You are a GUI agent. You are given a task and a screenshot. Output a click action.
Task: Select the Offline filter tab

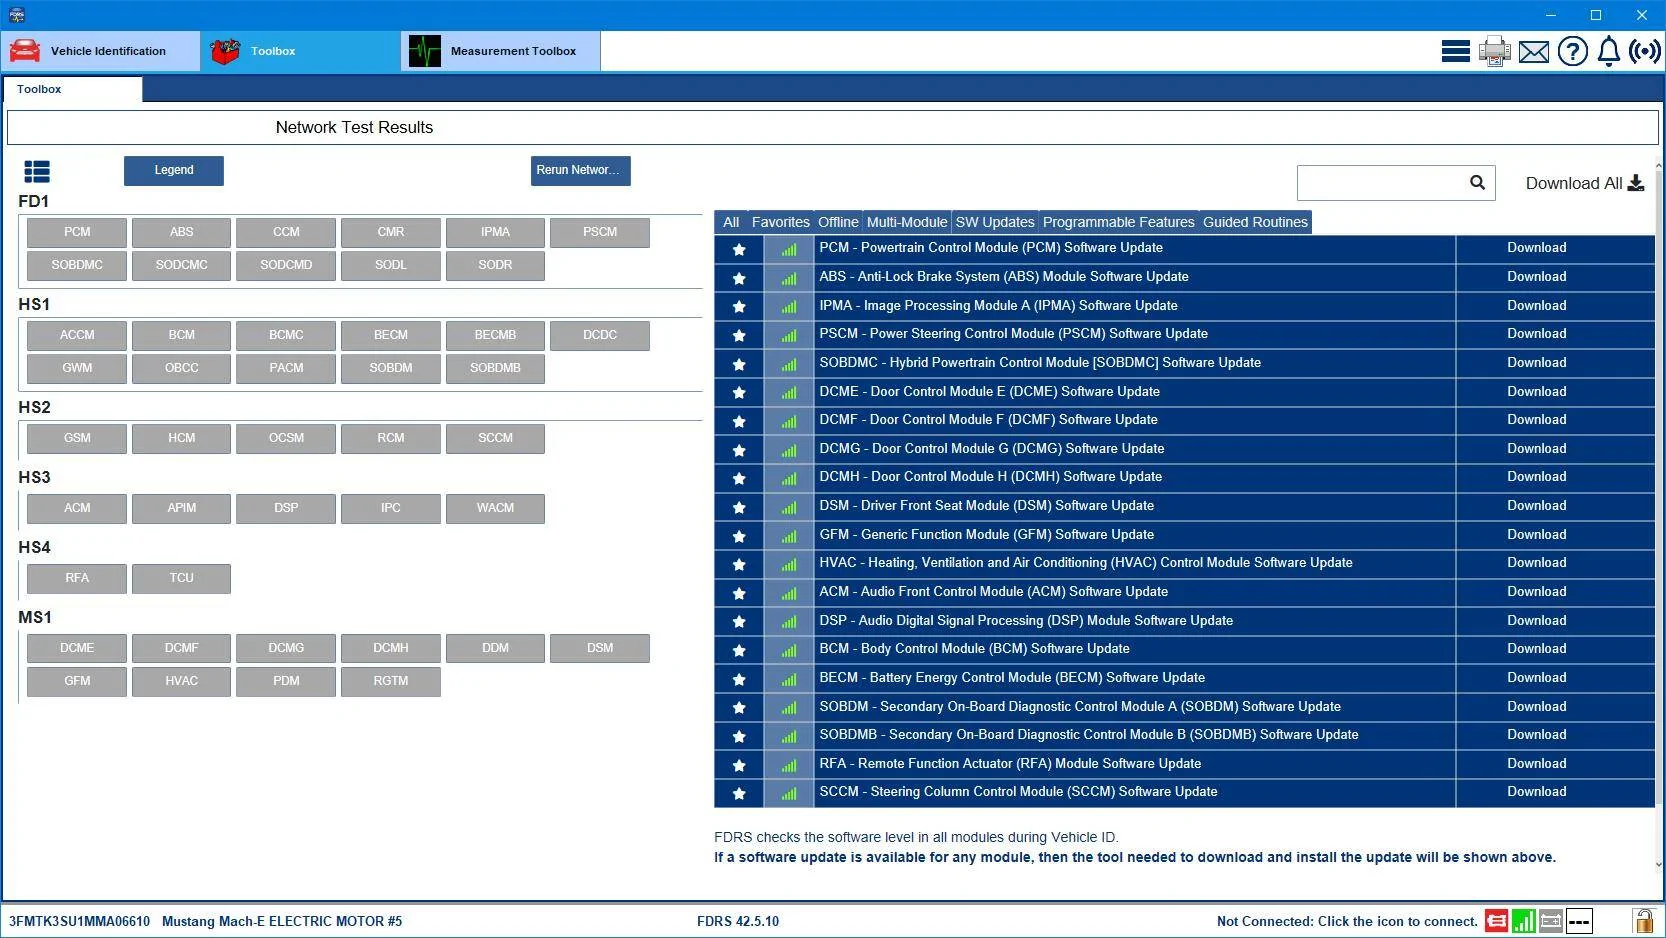pyautogui.click(x=838, y=222)
